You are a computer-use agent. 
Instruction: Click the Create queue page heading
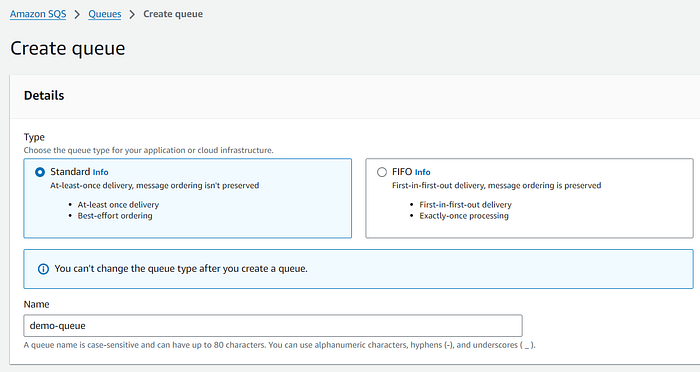(x=68, y=48)
